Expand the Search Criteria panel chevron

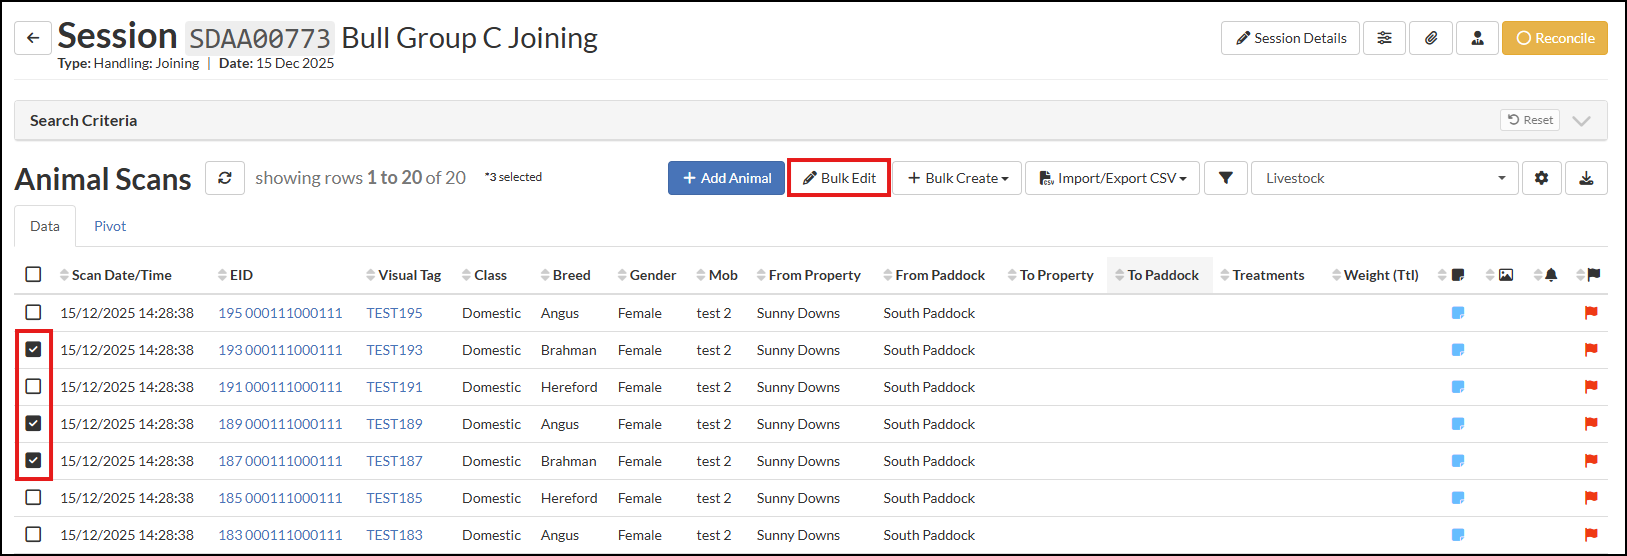tap(1581, 120)
